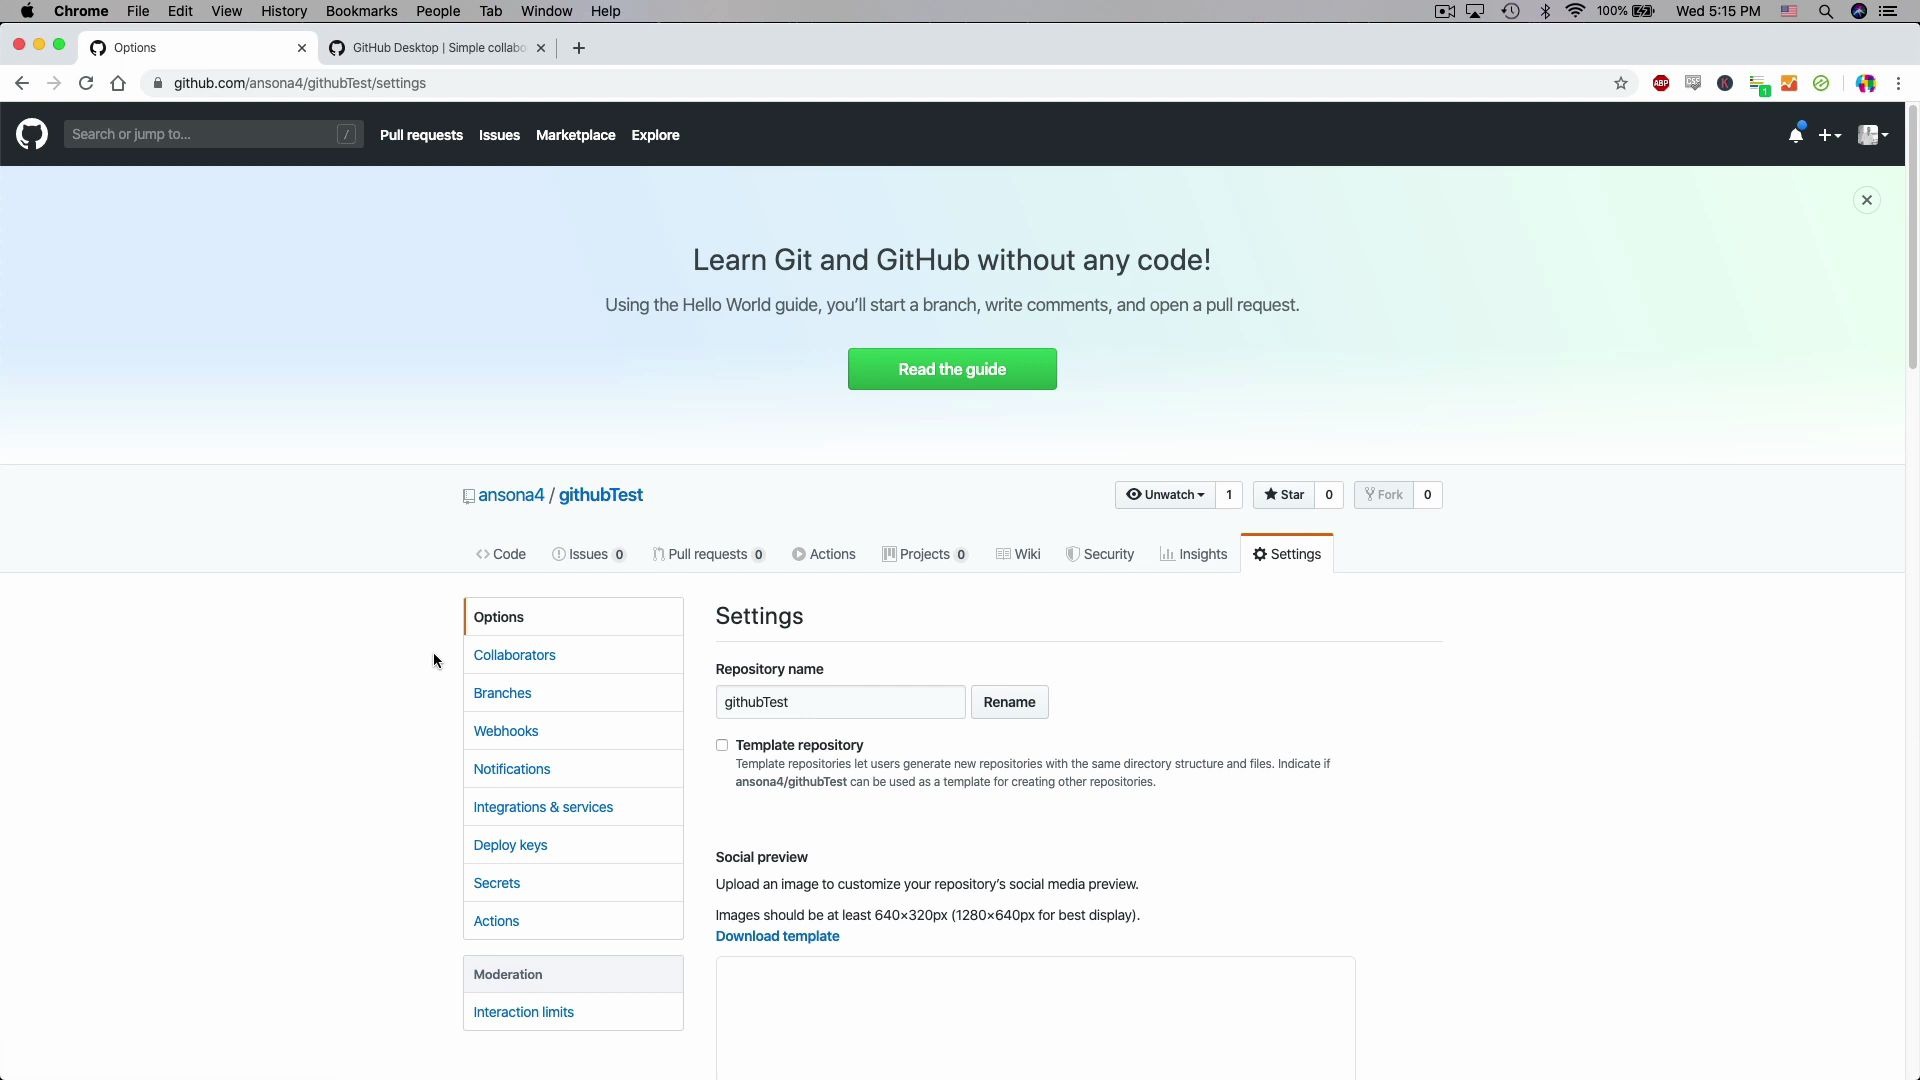
Task: Open a new Chrome tab
Action: tap(578, 48)
